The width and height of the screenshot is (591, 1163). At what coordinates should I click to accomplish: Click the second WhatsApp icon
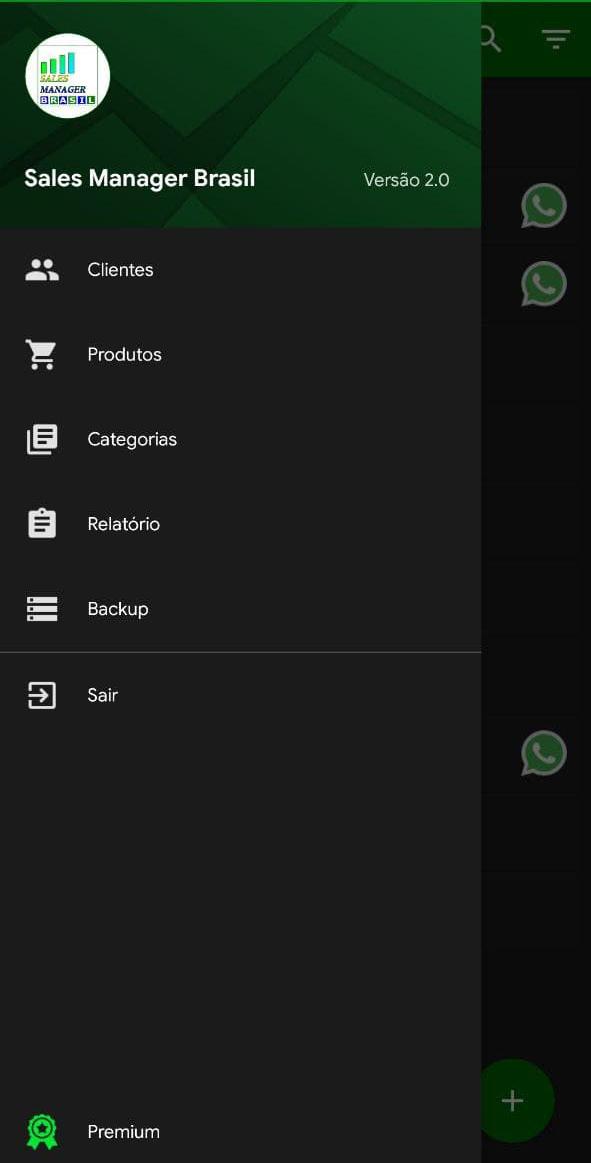point(544,283)
